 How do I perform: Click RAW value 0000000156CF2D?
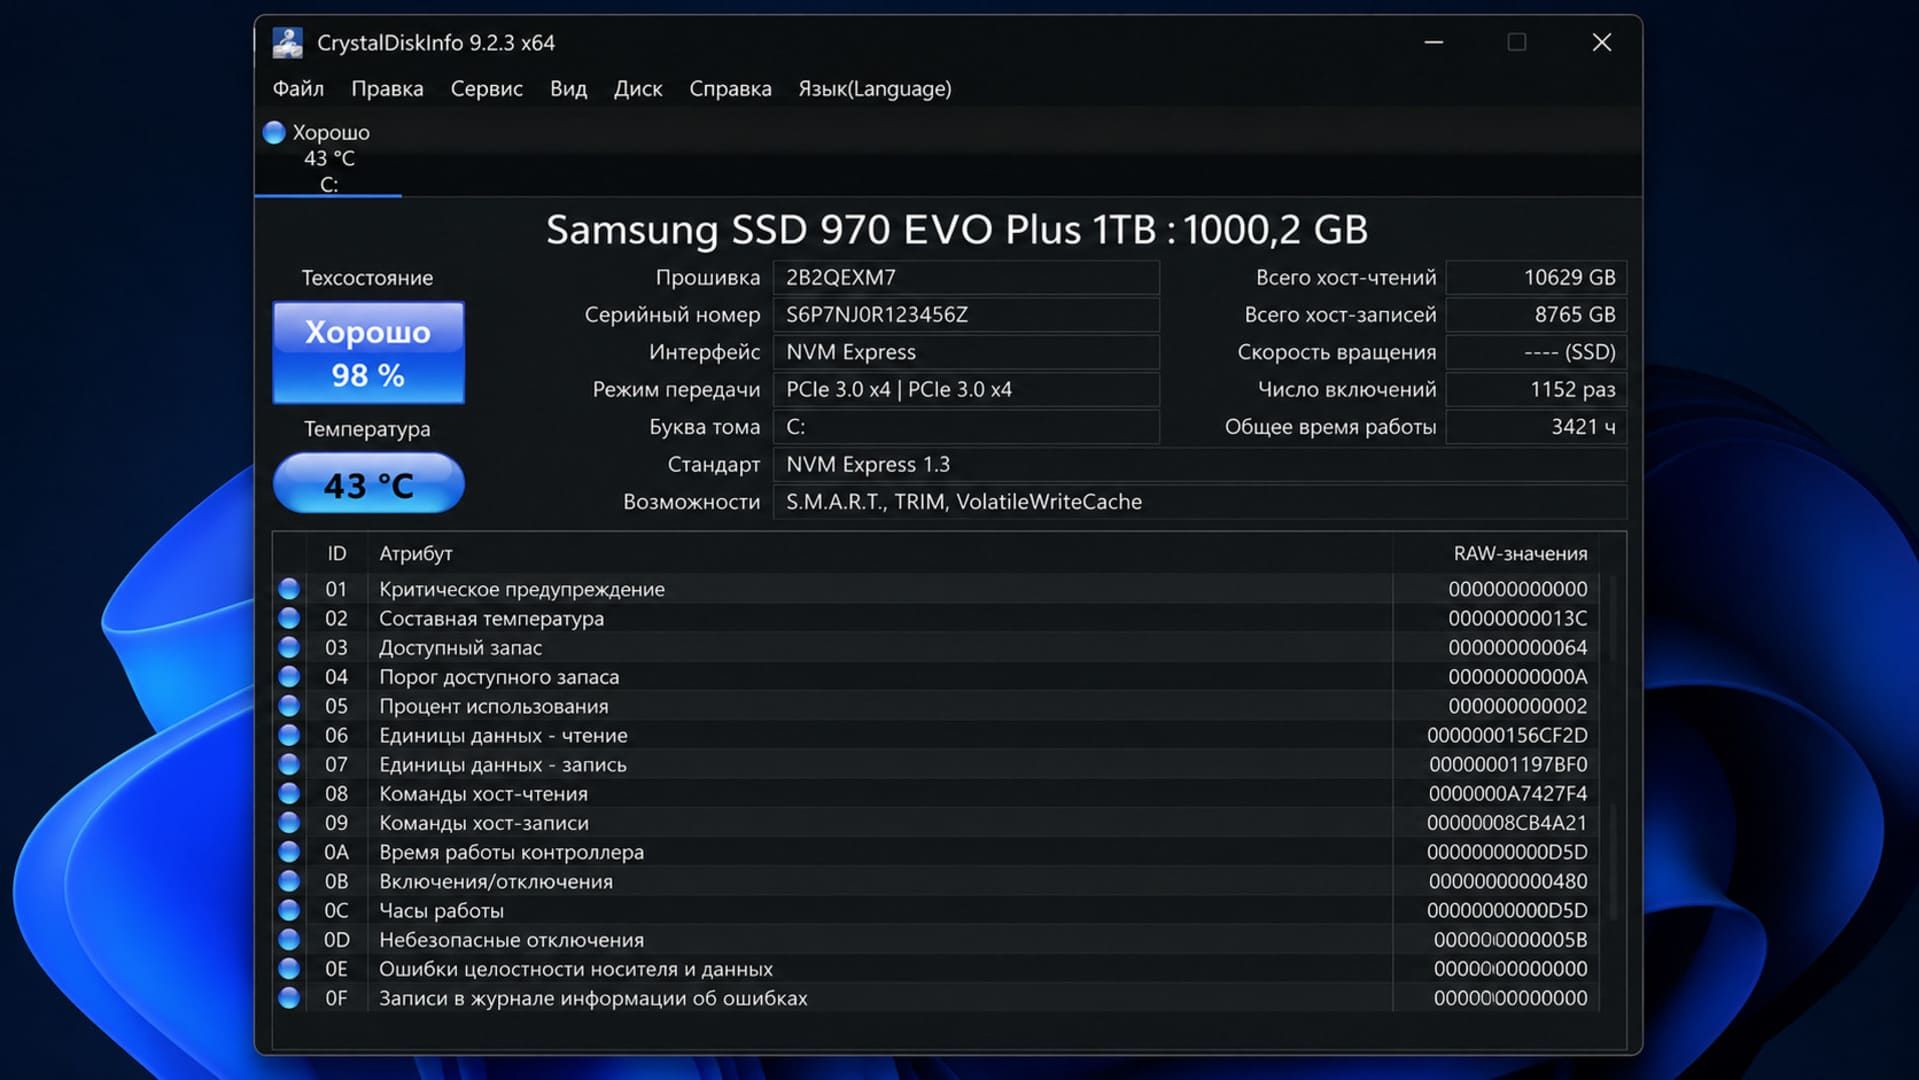click(x=1507, y=735)
